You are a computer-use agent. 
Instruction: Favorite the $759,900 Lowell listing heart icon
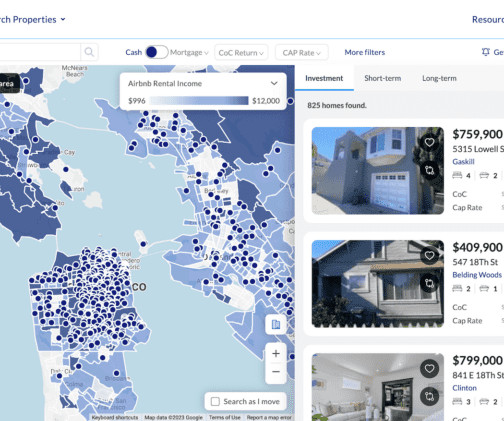point(429,142)
